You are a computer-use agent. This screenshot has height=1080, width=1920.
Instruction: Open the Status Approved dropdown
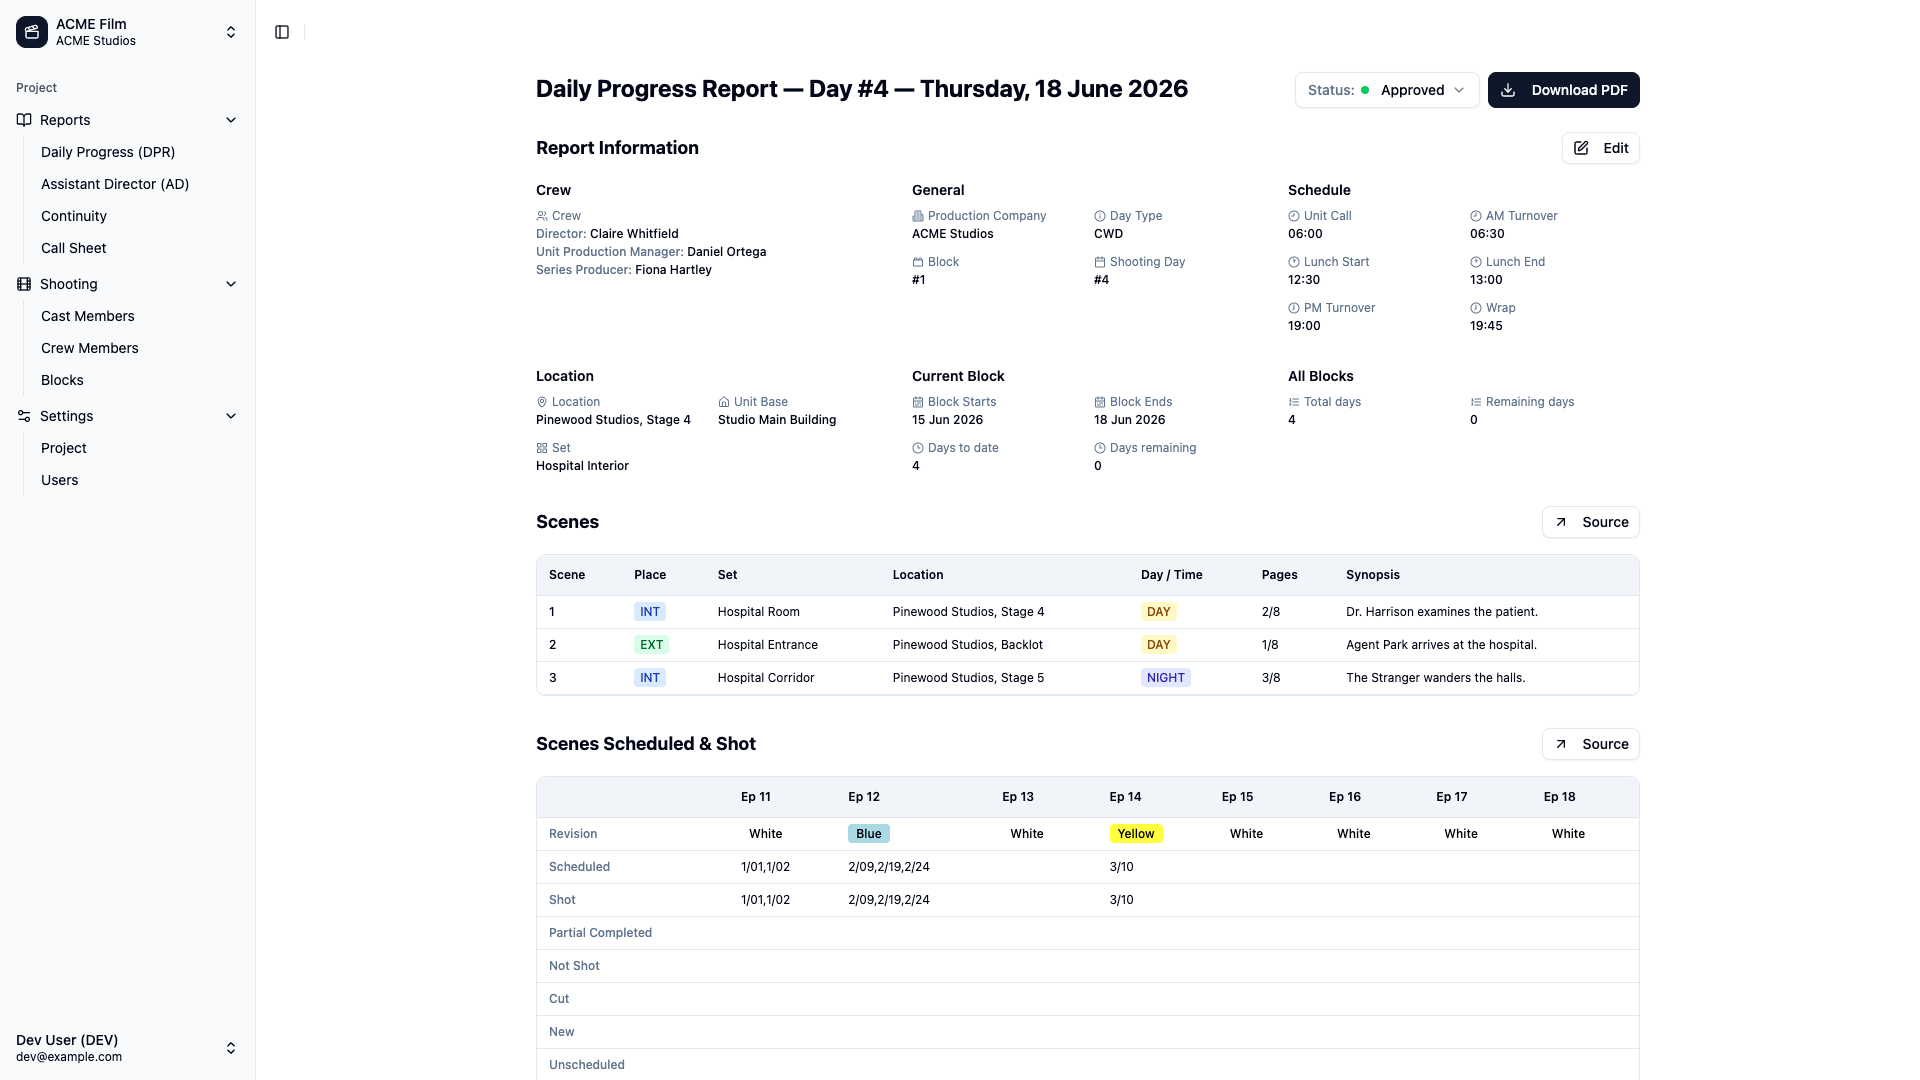click(1387, 90)
